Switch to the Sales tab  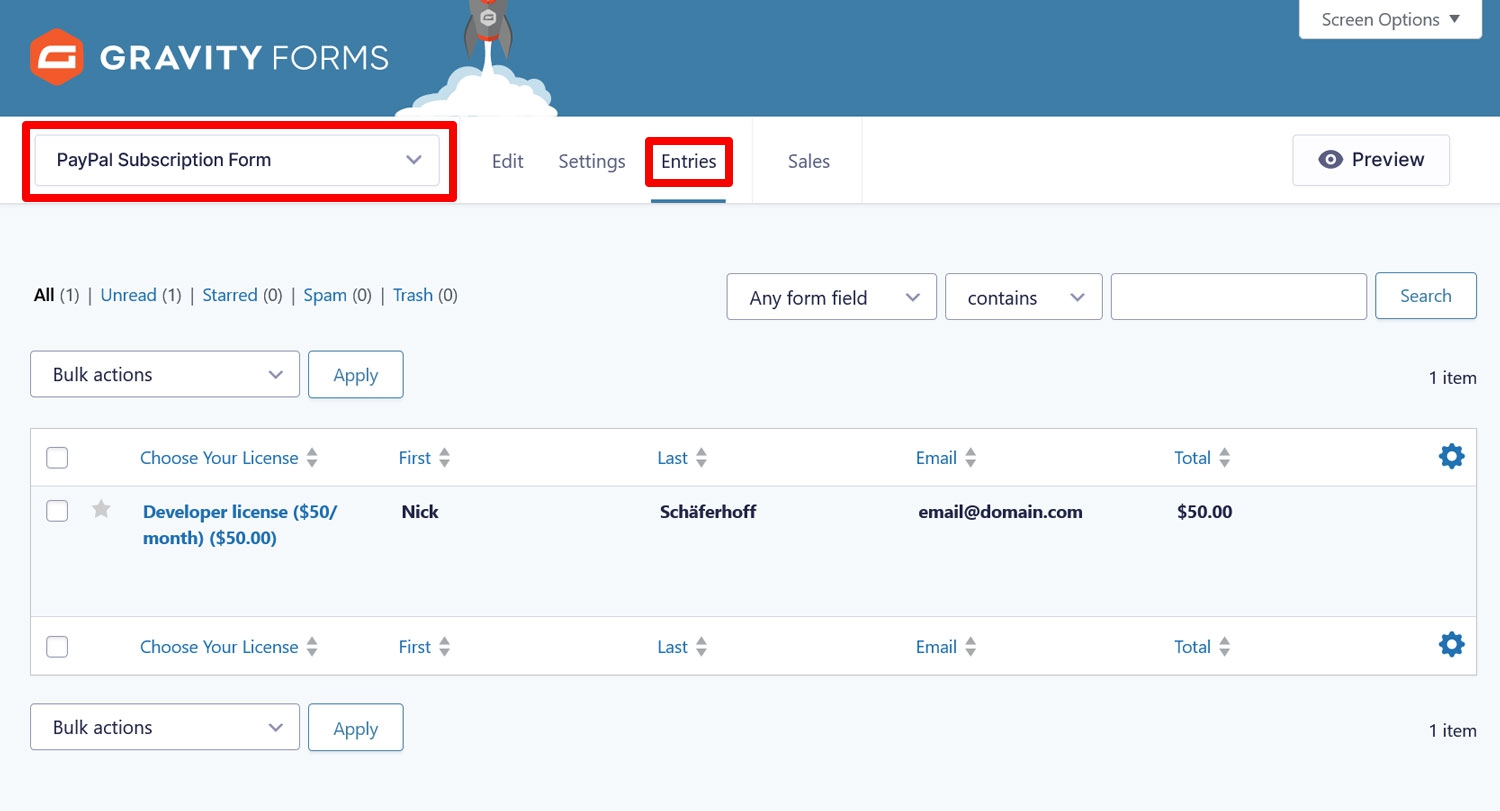[809, 161]
